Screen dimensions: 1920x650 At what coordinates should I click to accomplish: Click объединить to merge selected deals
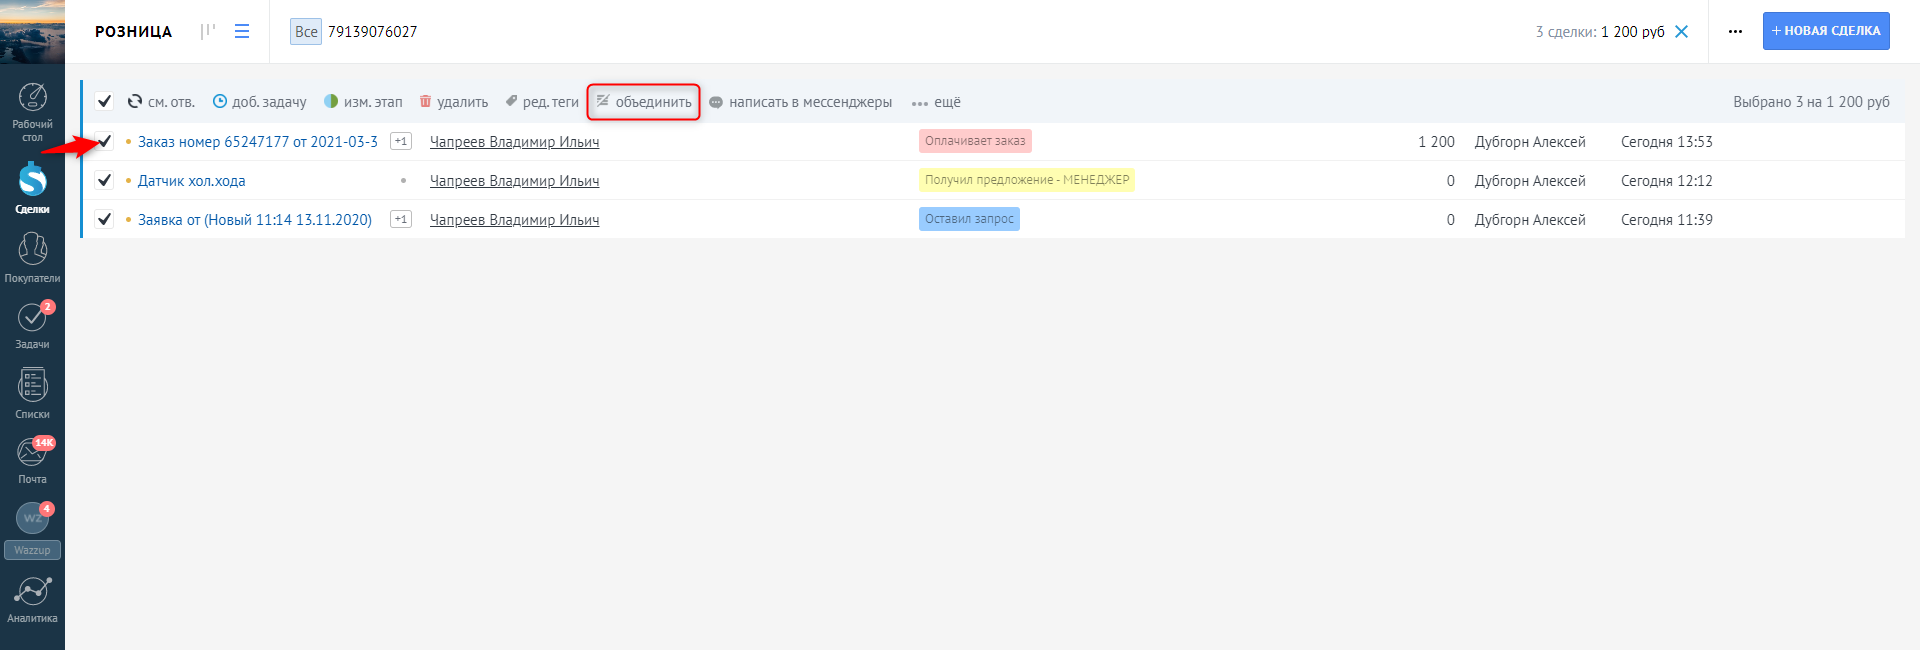click(644, 102)
